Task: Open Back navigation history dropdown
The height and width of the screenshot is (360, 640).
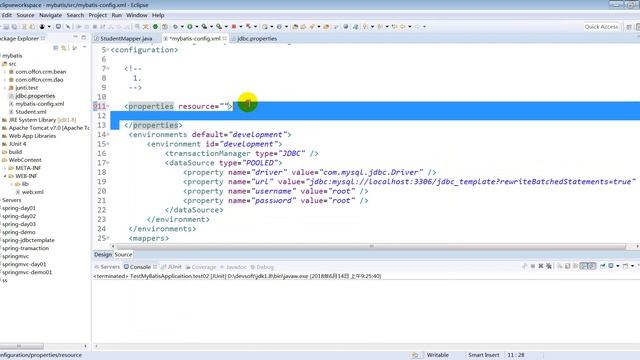Action: [x=410, y=27]
